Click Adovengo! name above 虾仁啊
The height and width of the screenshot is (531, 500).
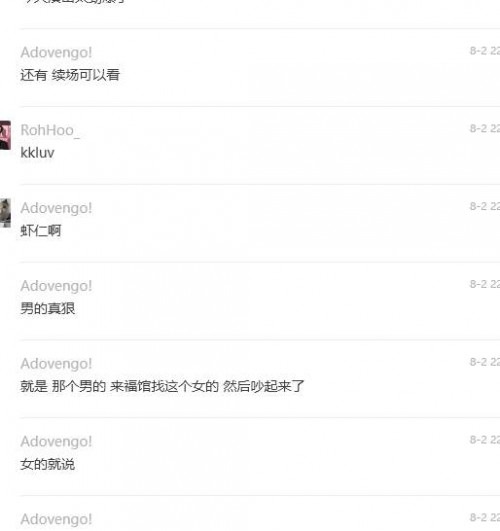coord(56,208)
